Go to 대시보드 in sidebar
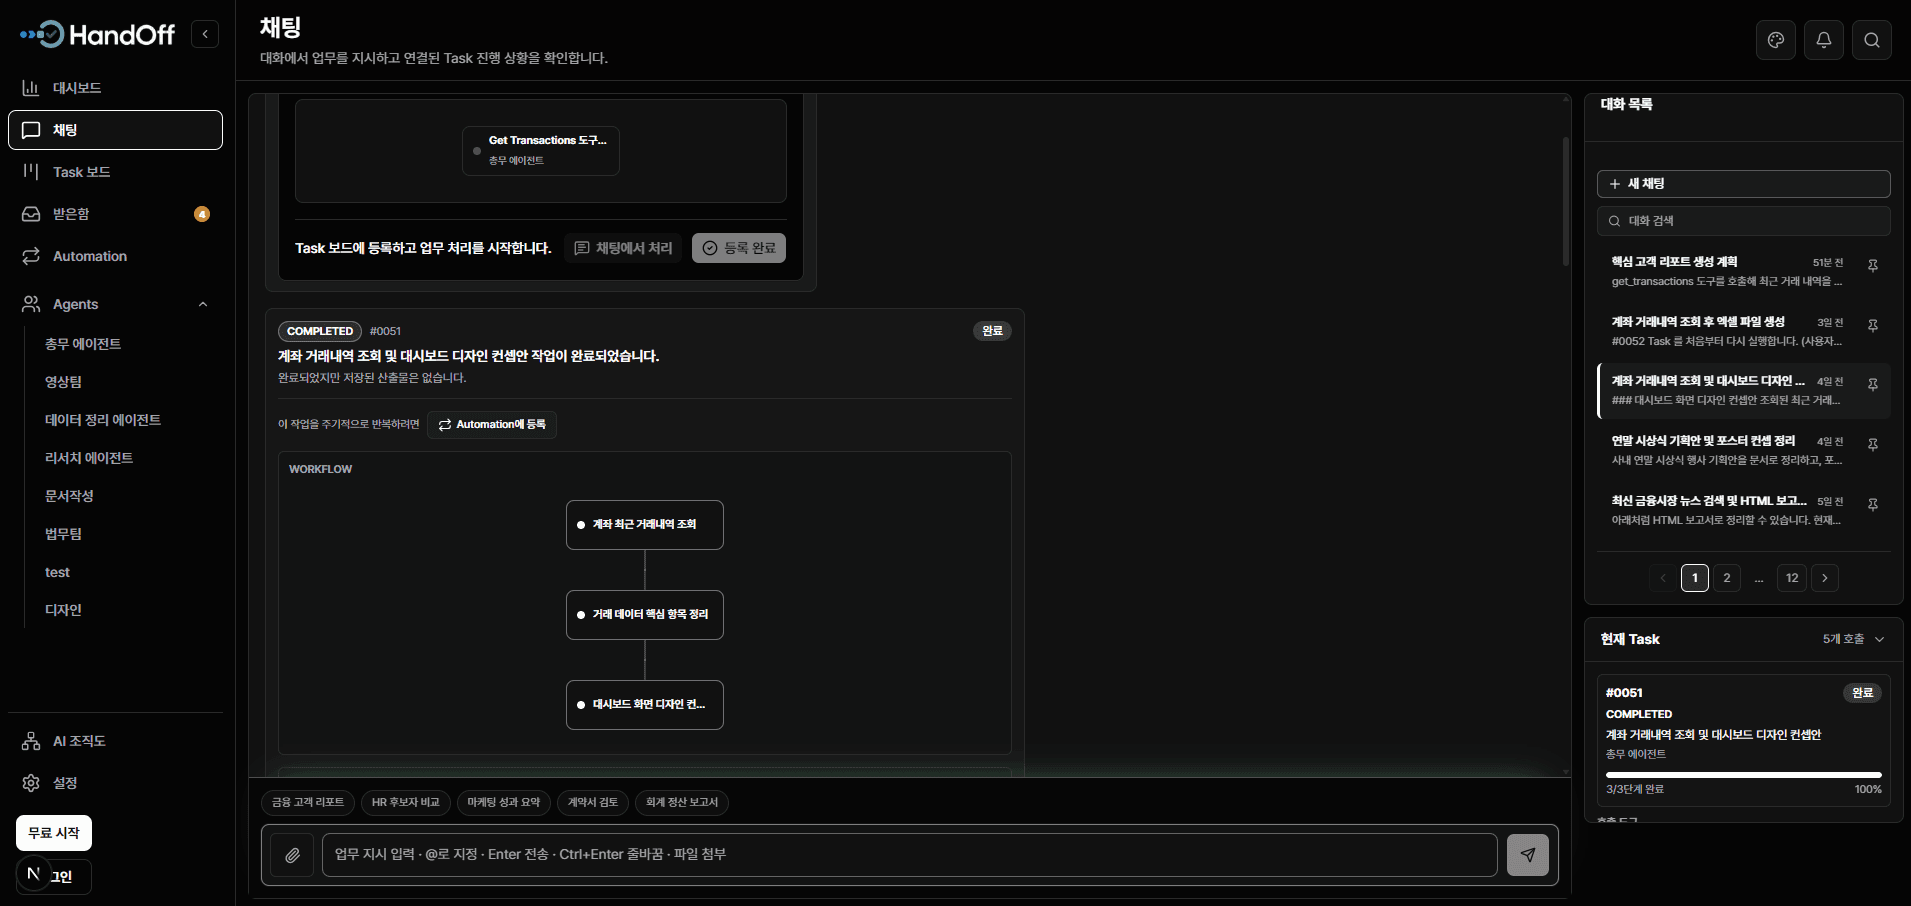Image resolution: width=1911 pixels, height=906 pixels. 115,88
